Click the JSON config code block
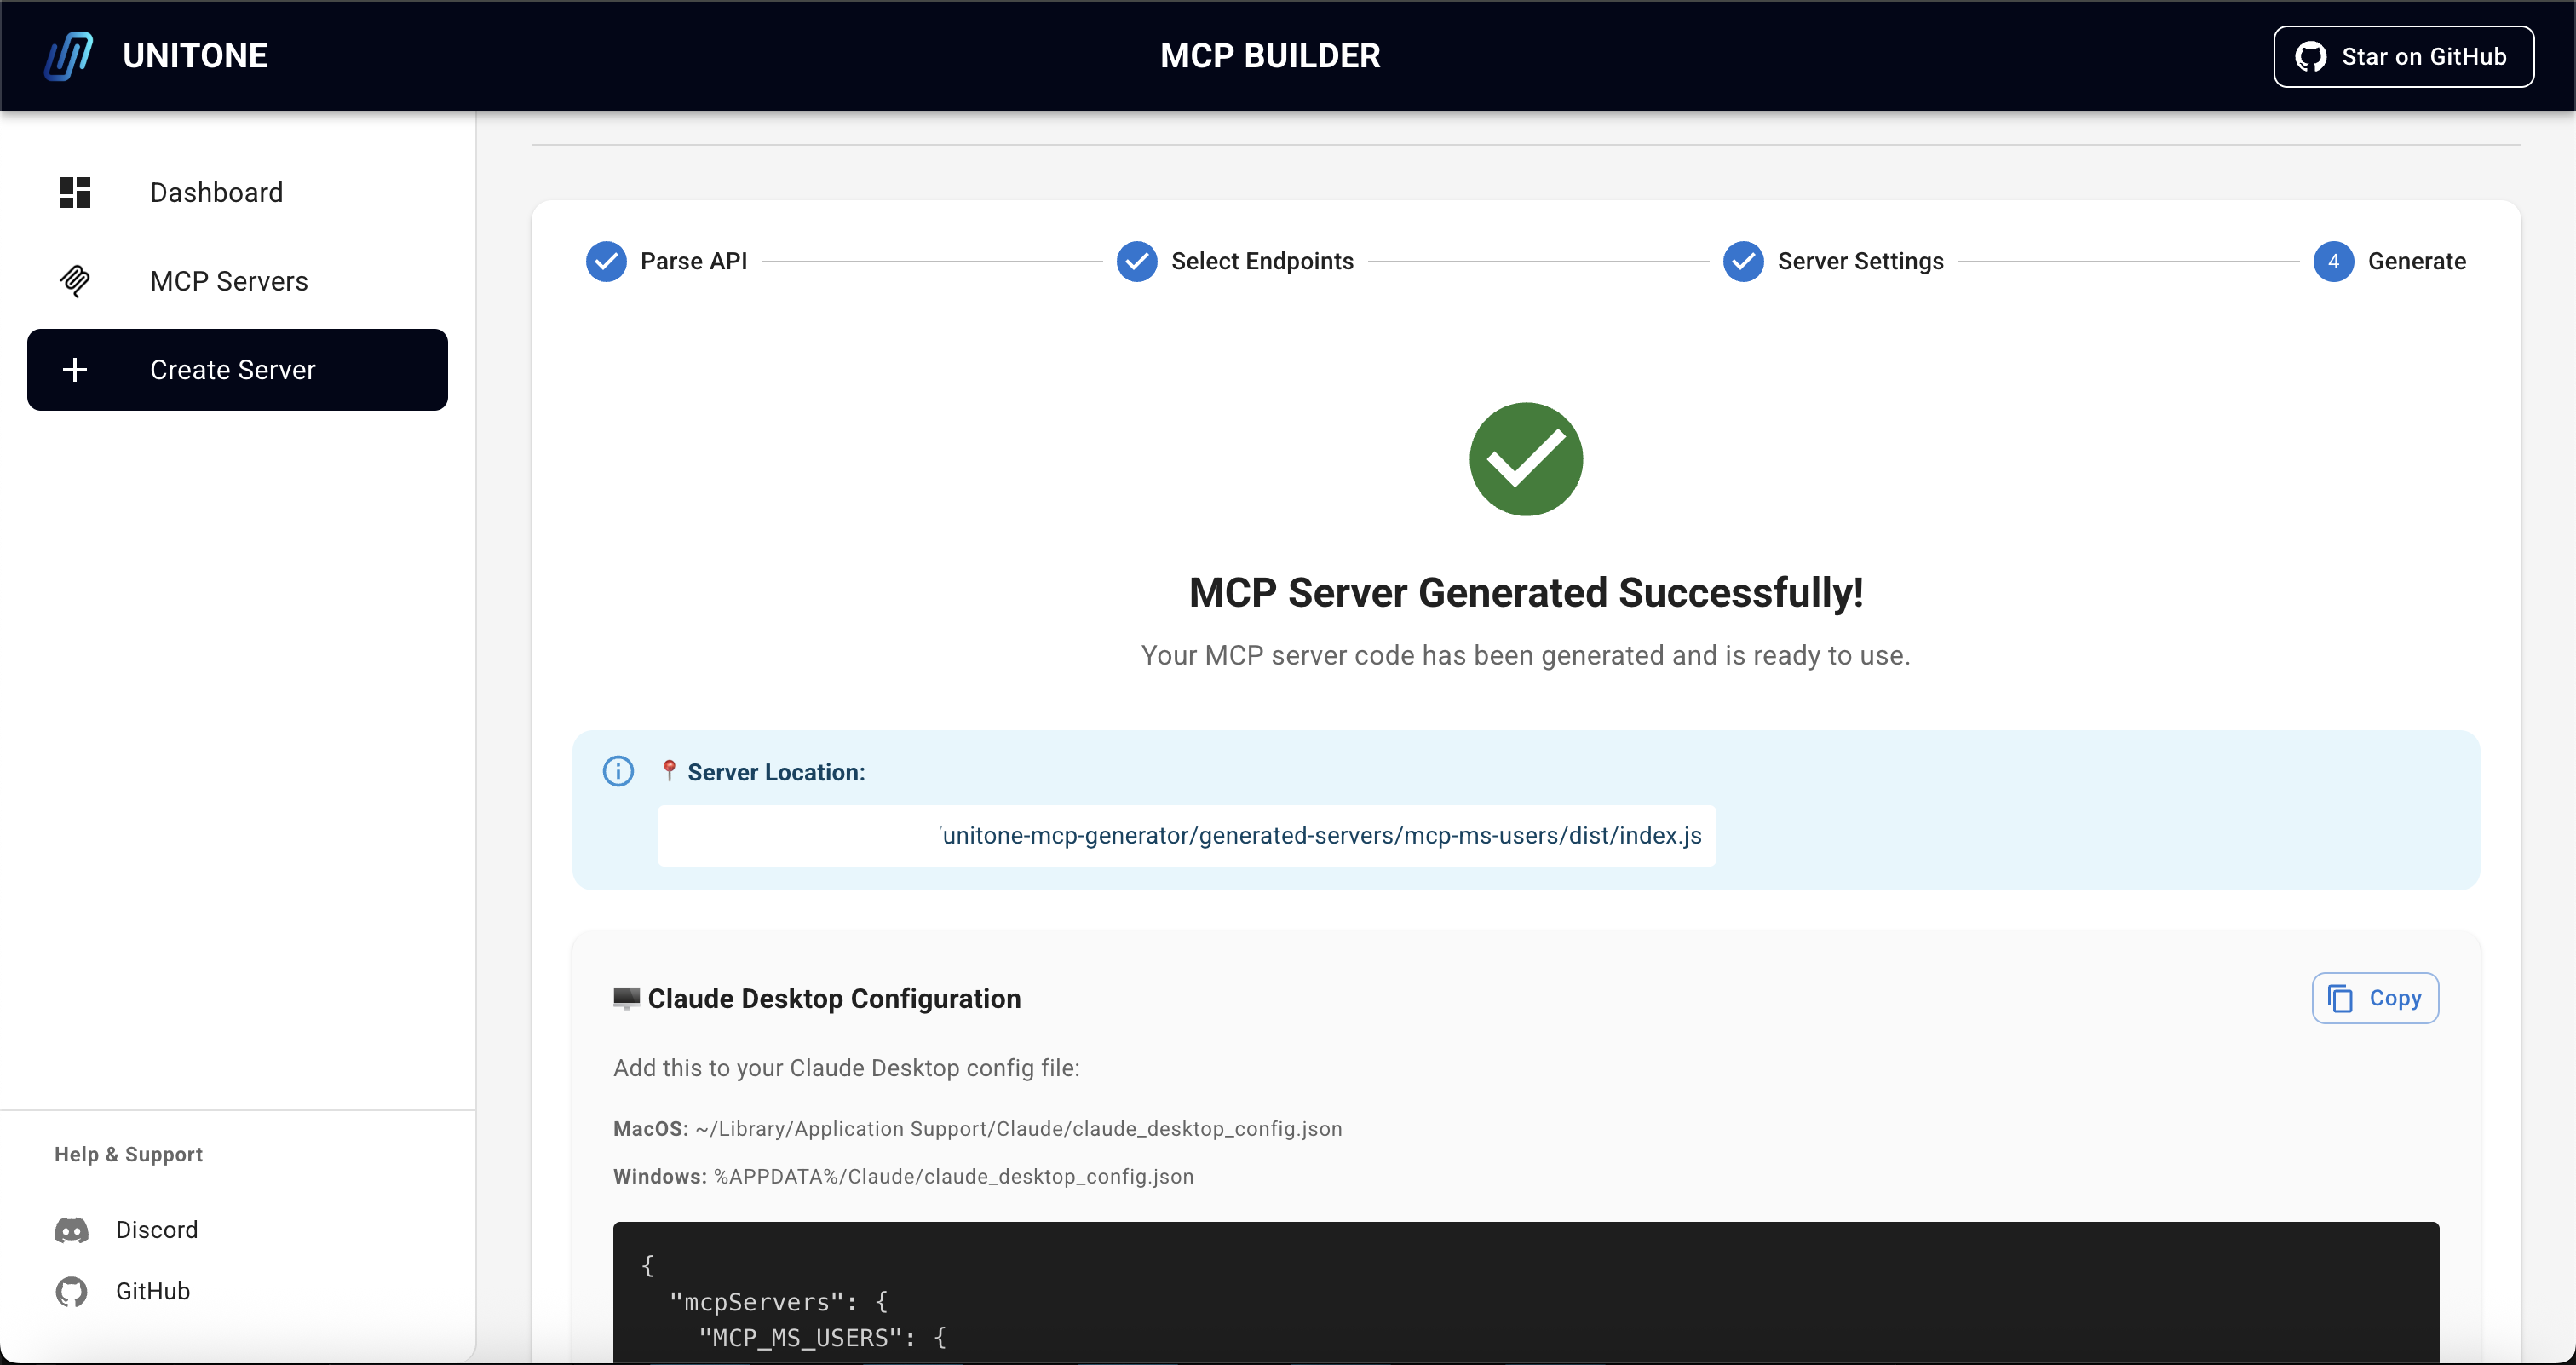 1525,1292
